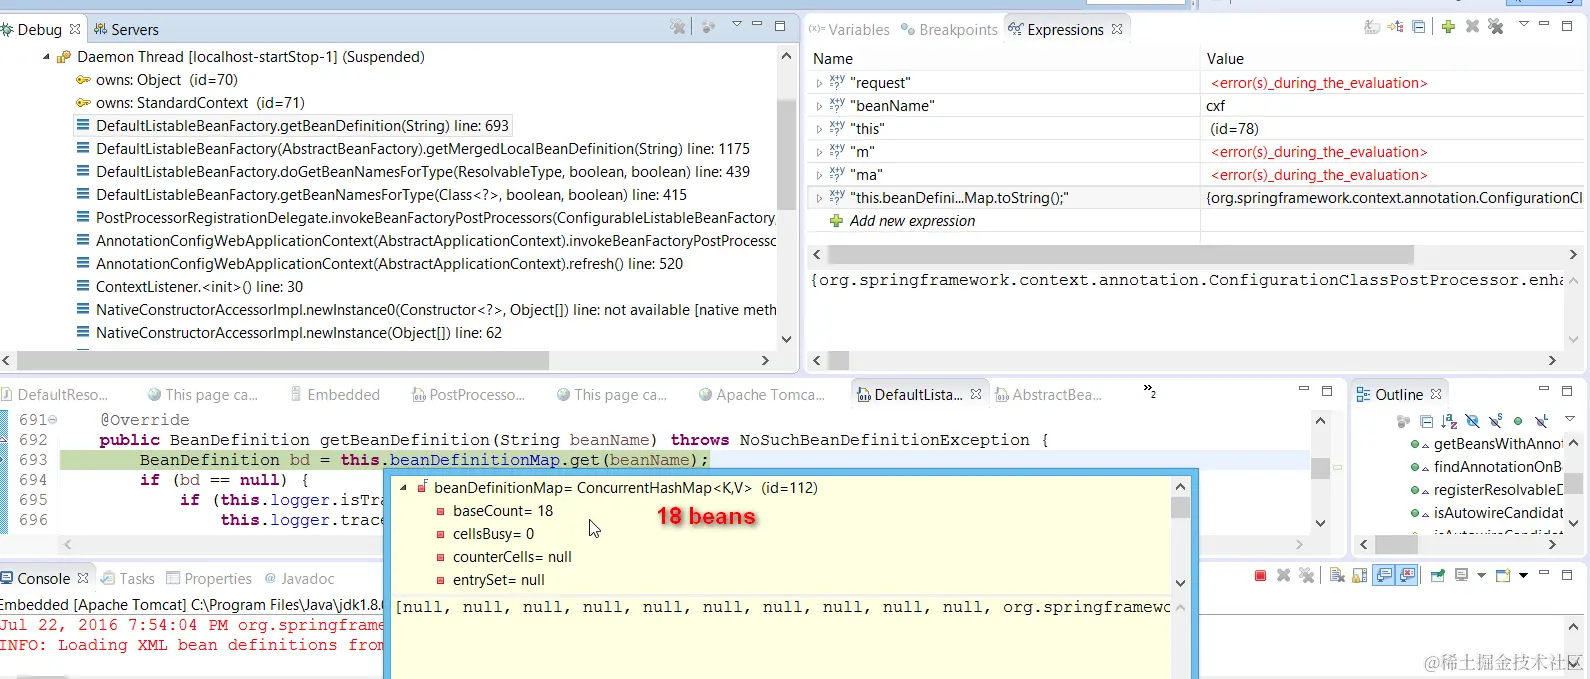Click Open Console icon

pos(1504,575)
